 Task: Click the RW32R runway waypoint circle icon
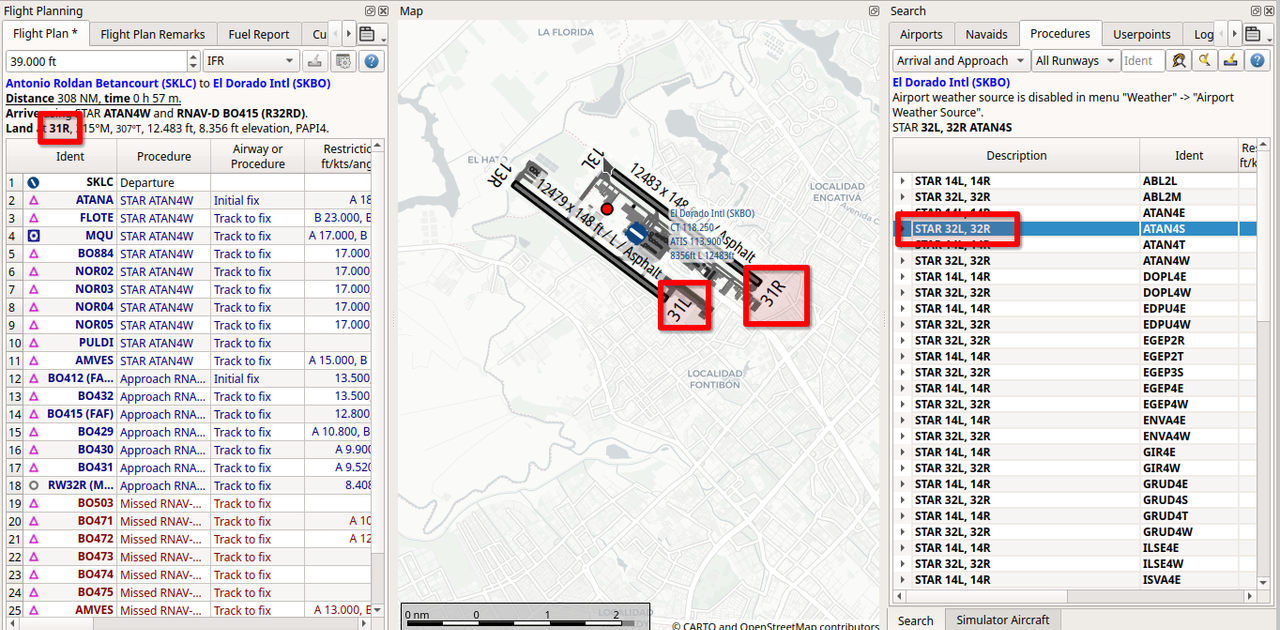click(x=32, y=485)
